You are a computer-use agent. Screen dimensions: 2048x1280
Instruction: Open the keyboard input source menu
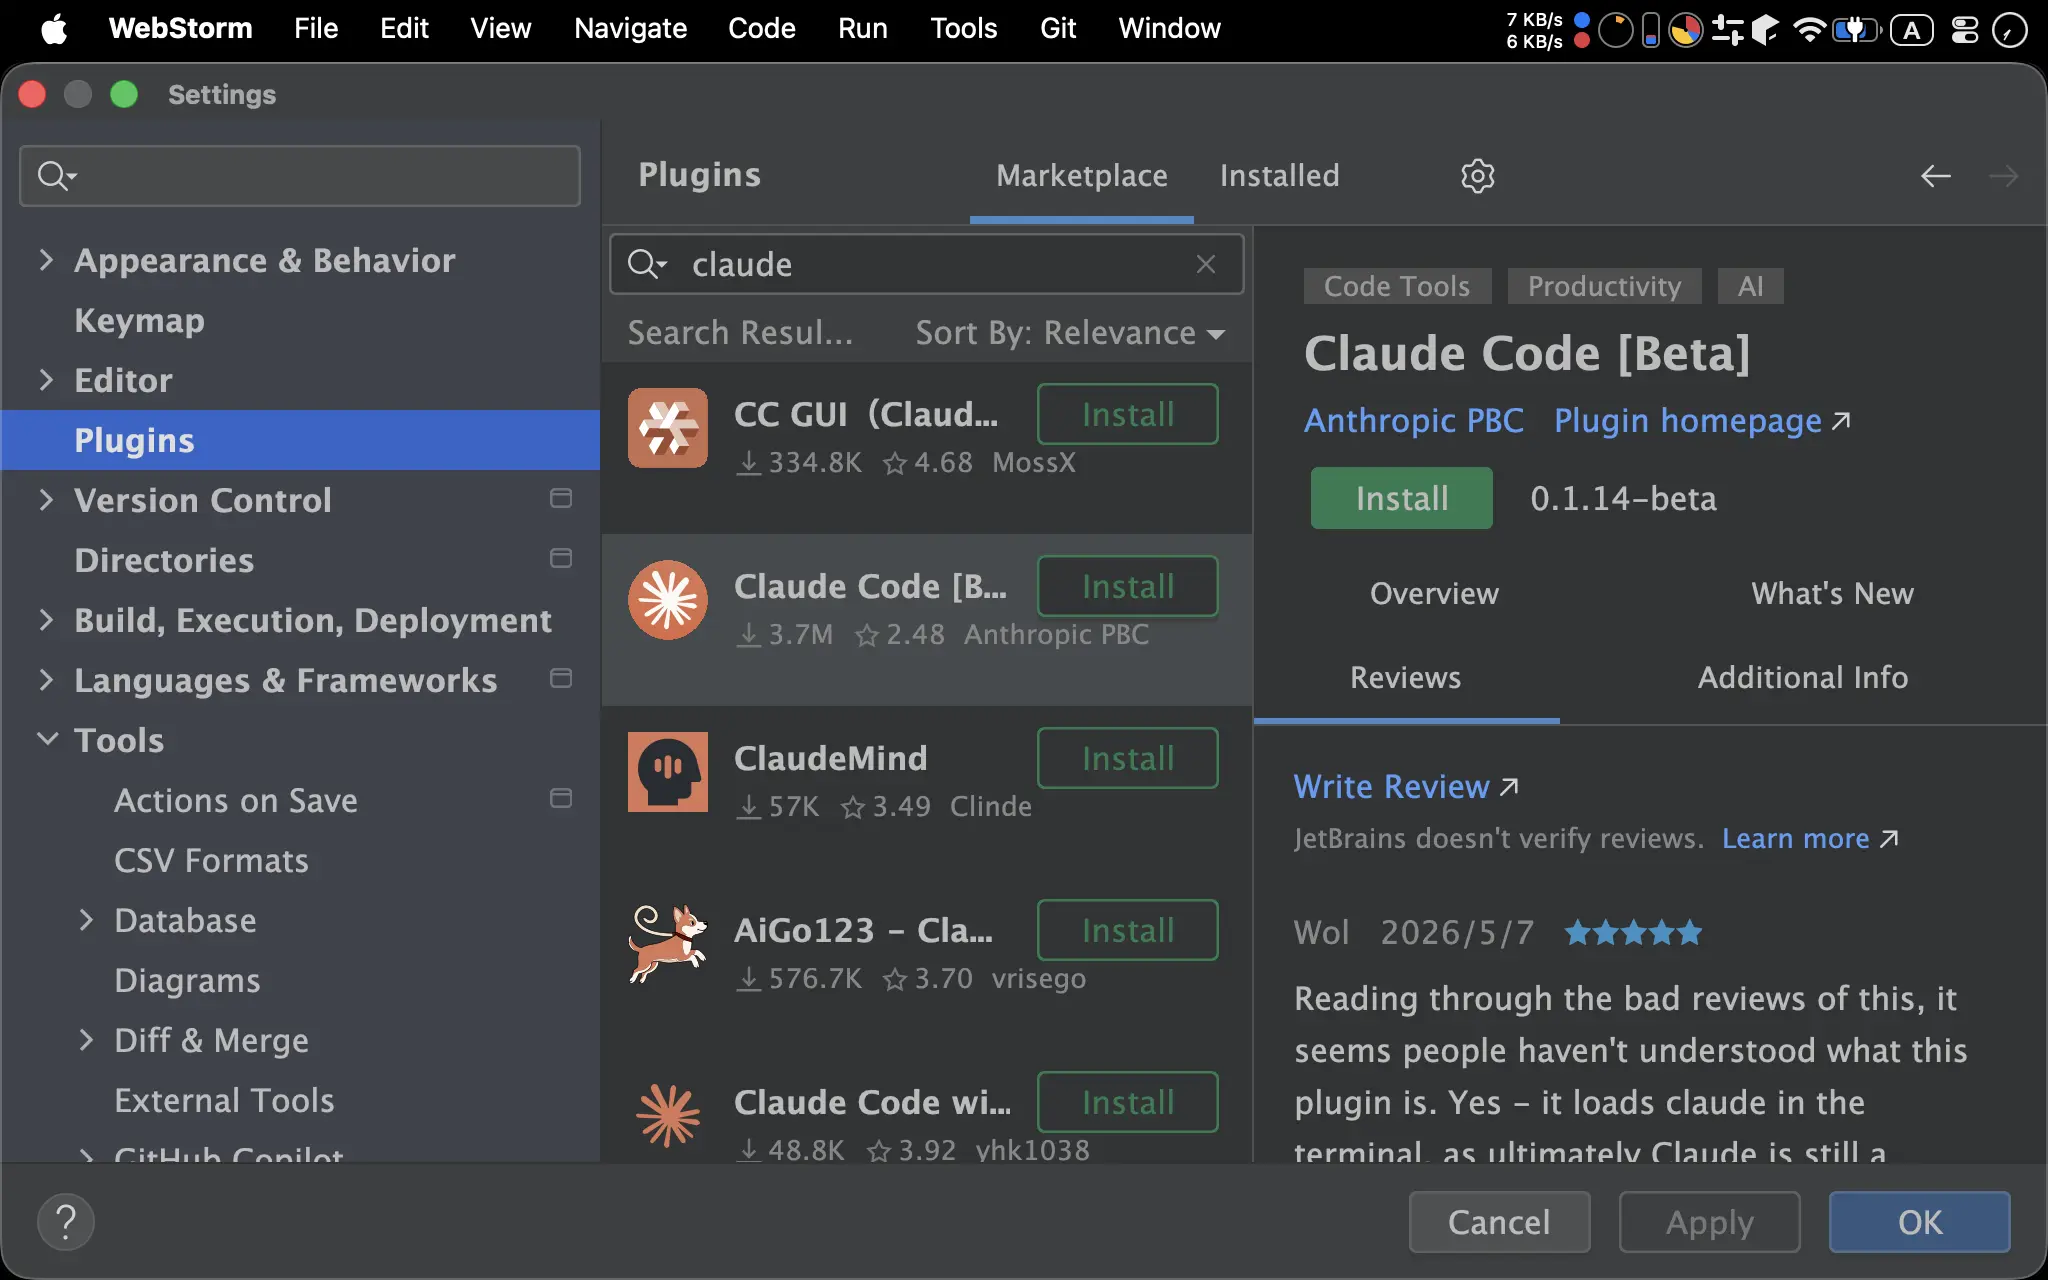point(1911,29)
